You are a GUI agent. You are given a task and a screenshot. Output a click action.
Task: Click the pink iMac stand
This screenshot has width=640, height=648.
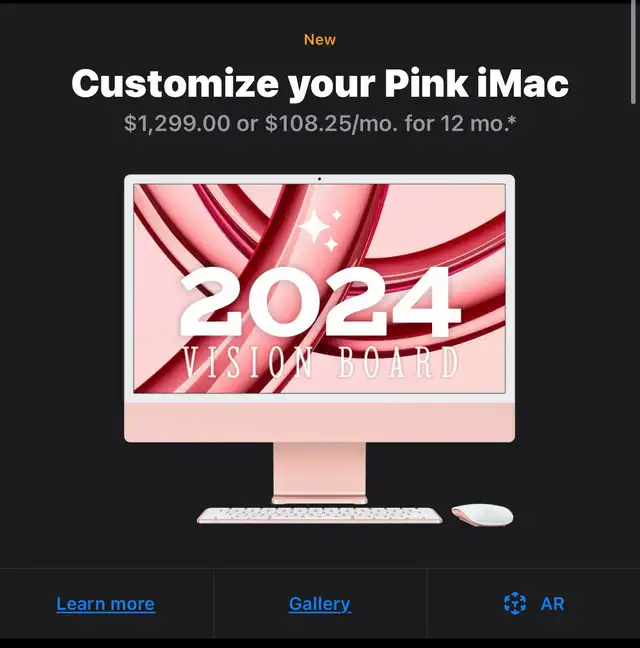(319, 473)
